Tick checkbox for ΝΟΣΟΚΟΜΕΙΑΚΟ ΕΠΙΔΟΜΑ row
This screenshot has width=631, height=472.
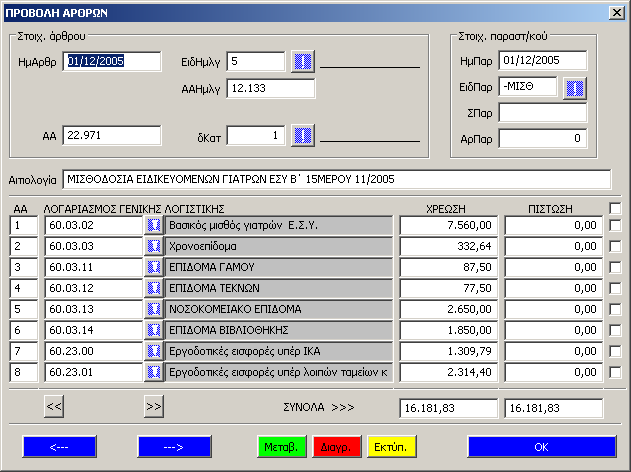click(x=615, y=309)
